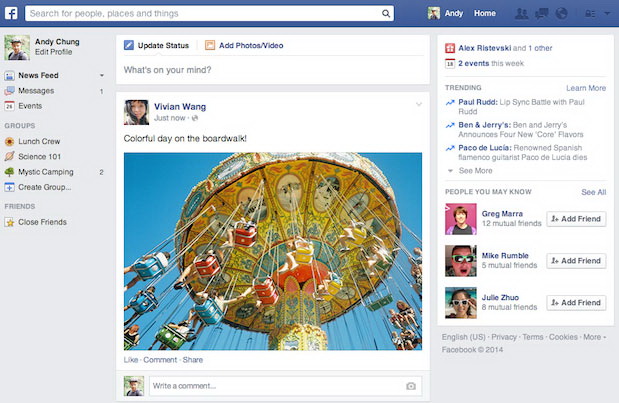Open the post options chevron on Vivian's post

point(419,105)
